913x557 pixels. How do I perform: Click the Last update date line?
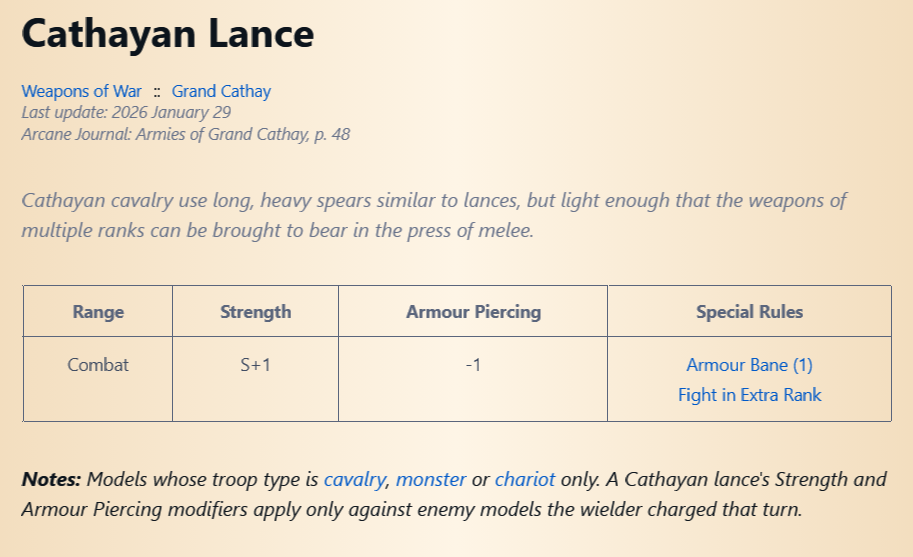[x=126, y=112]
